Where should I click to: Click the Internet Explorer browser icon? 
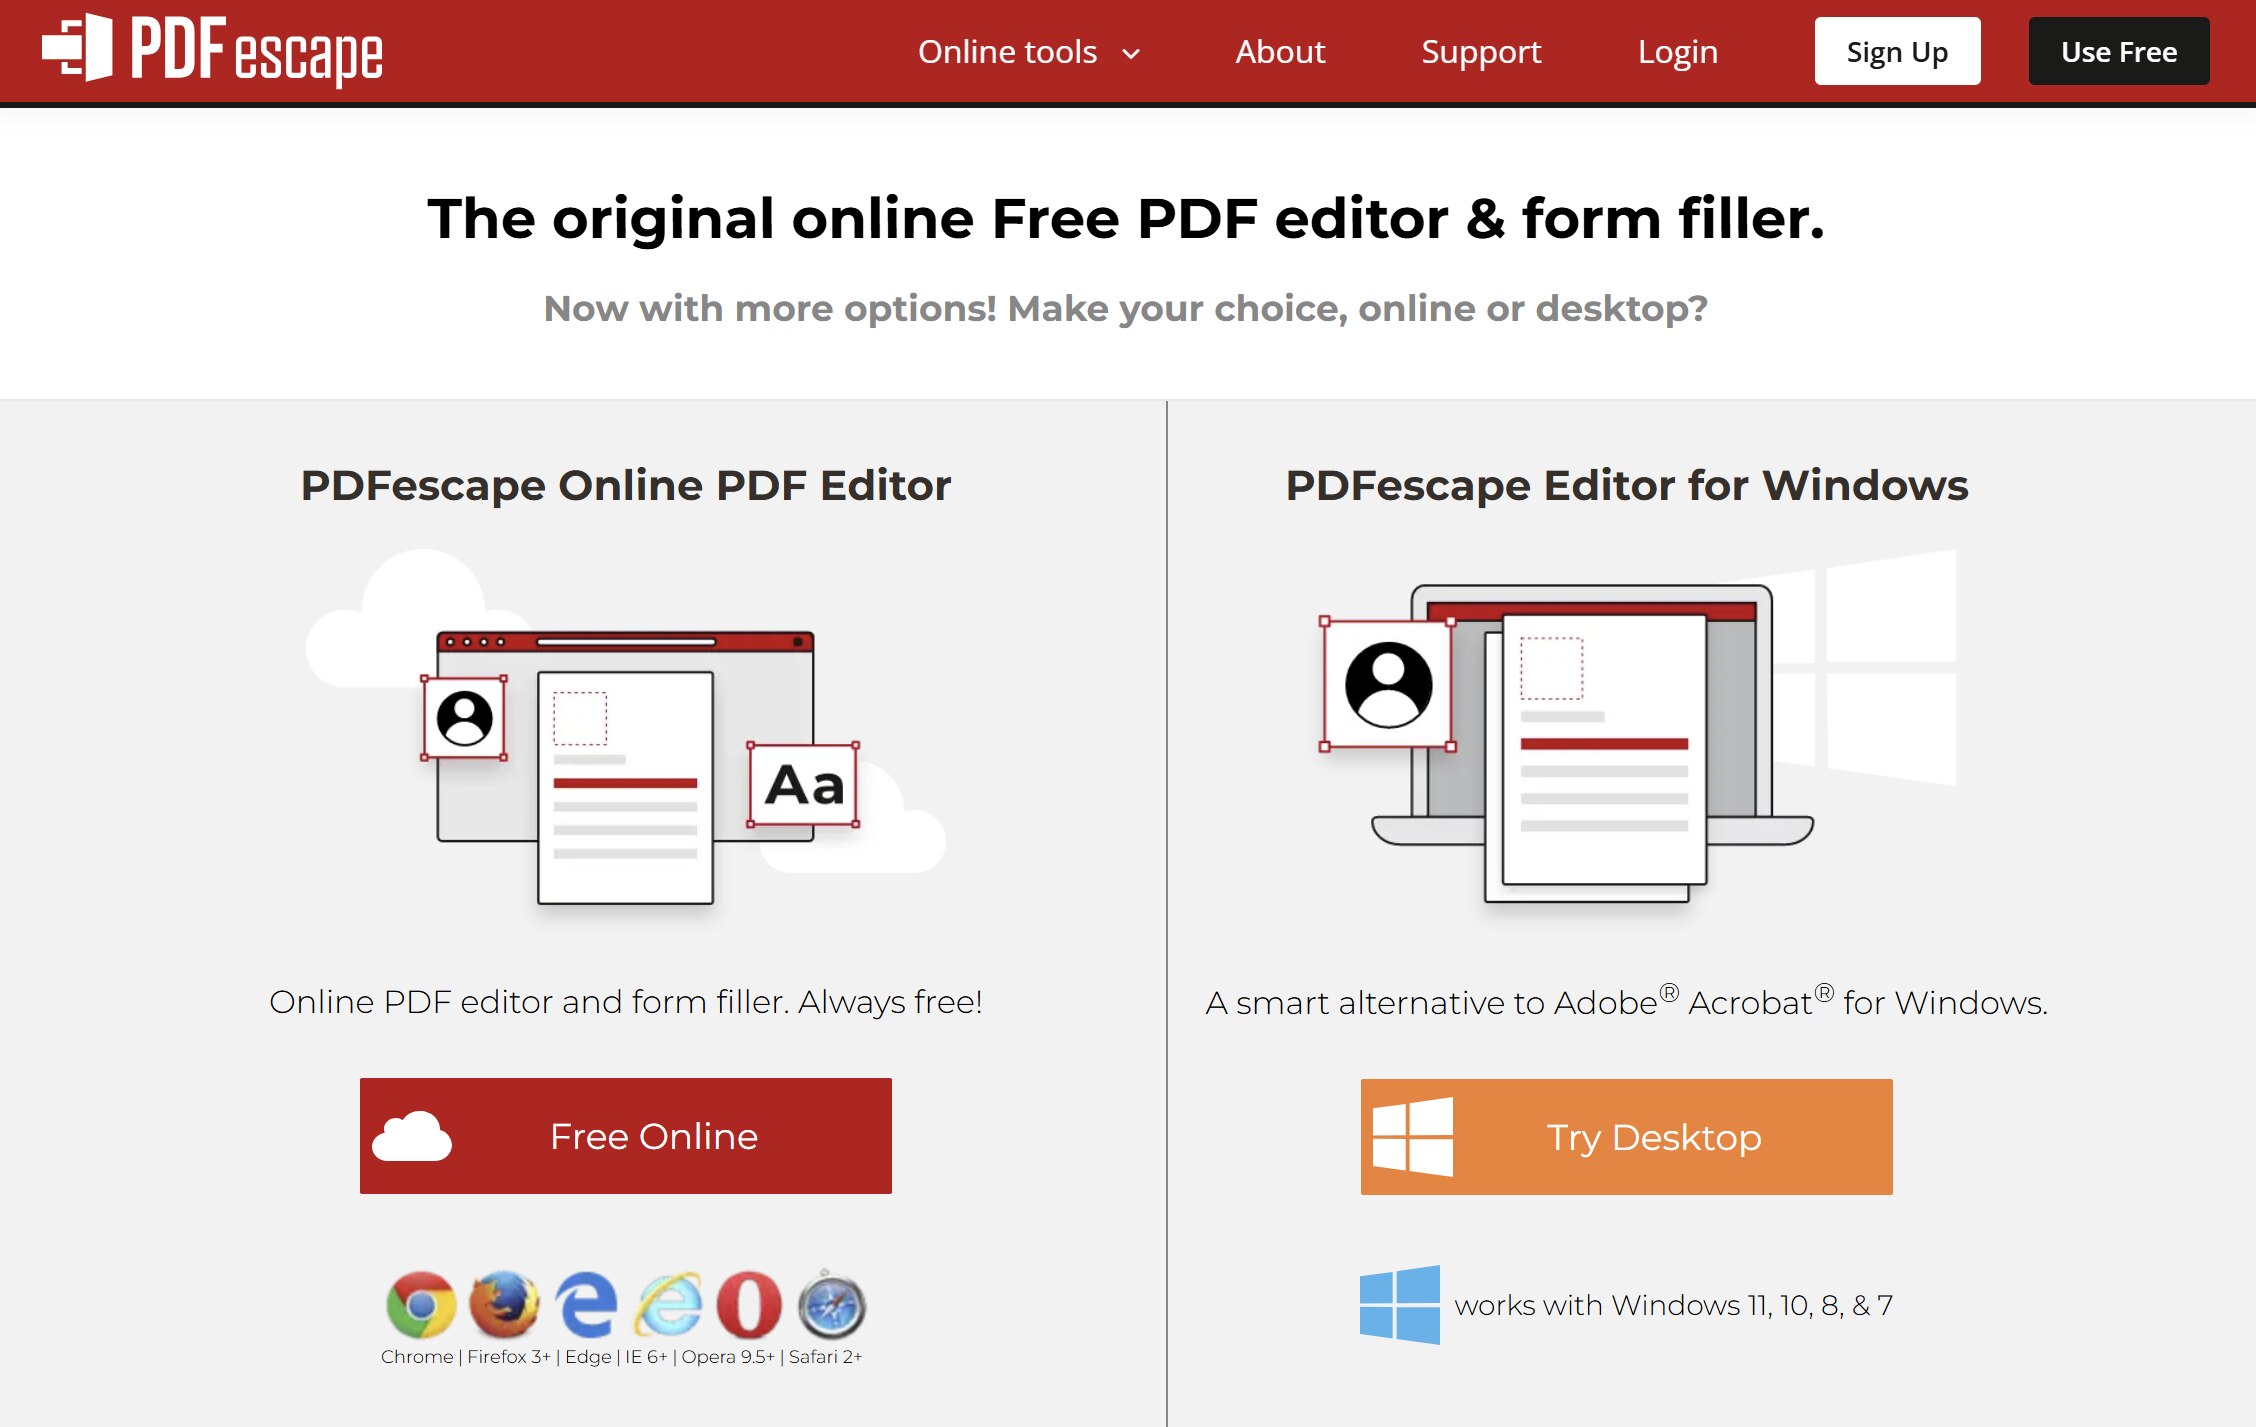[x=668, y=1305]
